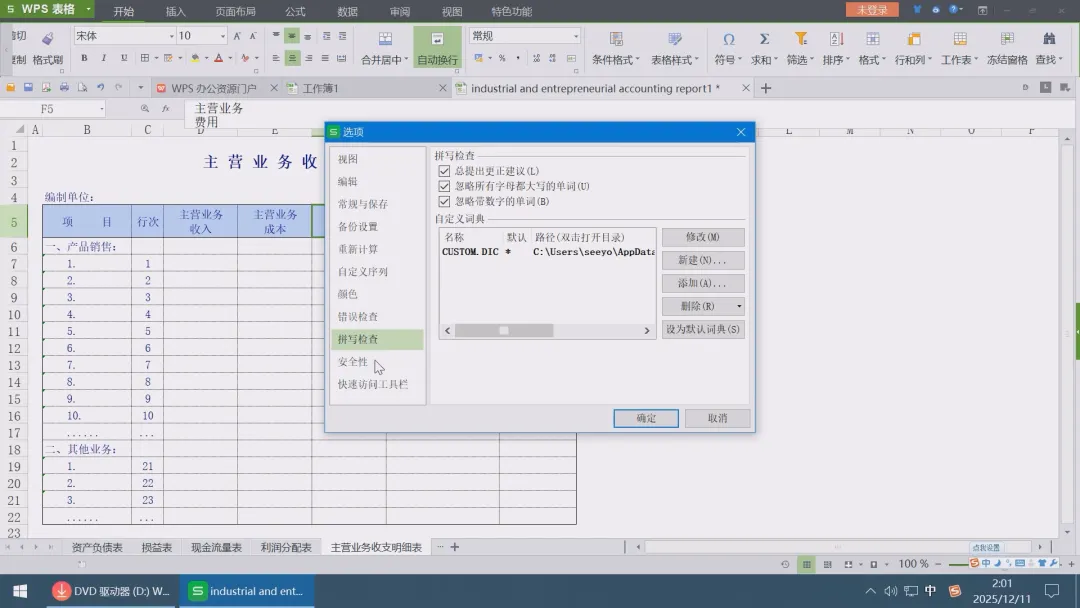Click the Table Style (表格样式) icon
This screenshot has height=608, width=1080.
pyautogui.click(x=675, y=39)
